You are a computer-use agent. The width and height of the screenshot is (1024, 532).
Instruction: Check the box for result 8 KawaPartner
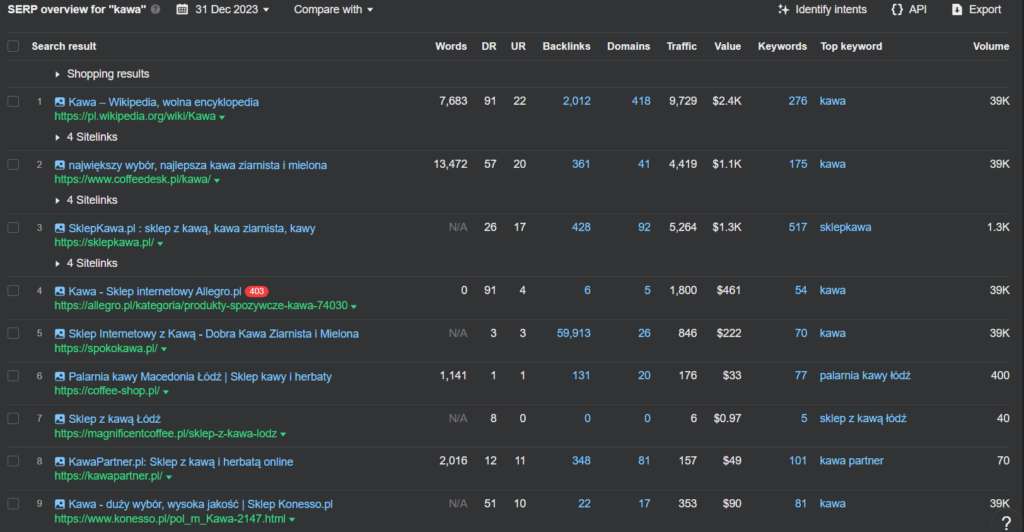coord(13,461)
